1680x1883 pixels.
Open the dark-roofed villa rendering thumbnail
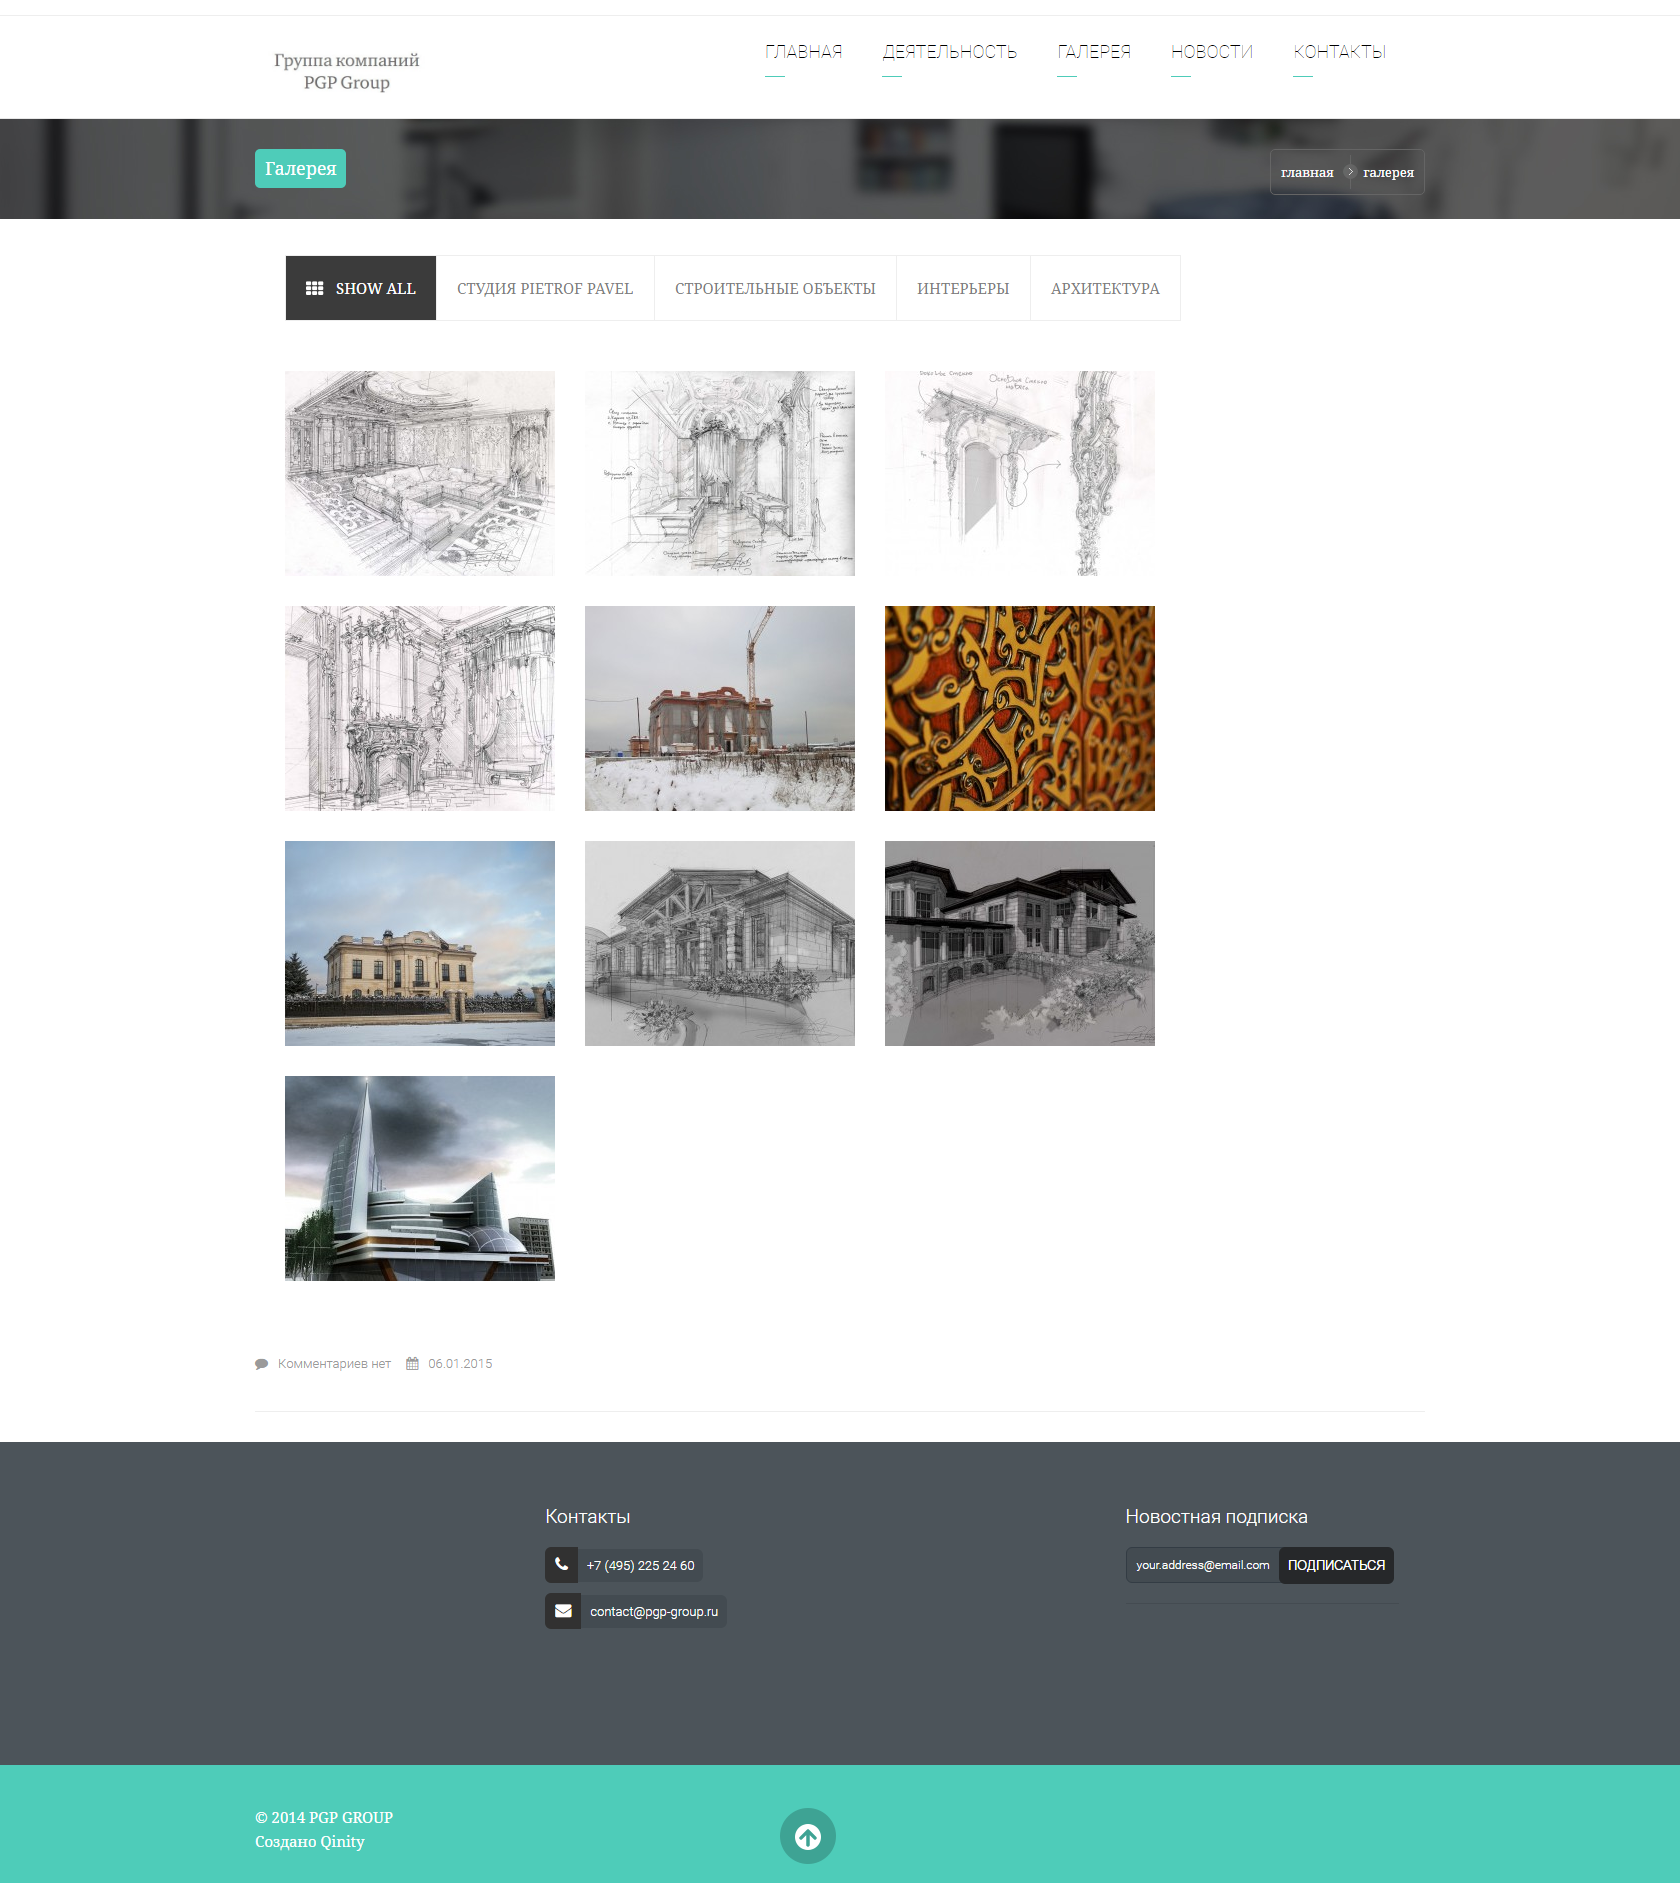[x=1020, y=943]
